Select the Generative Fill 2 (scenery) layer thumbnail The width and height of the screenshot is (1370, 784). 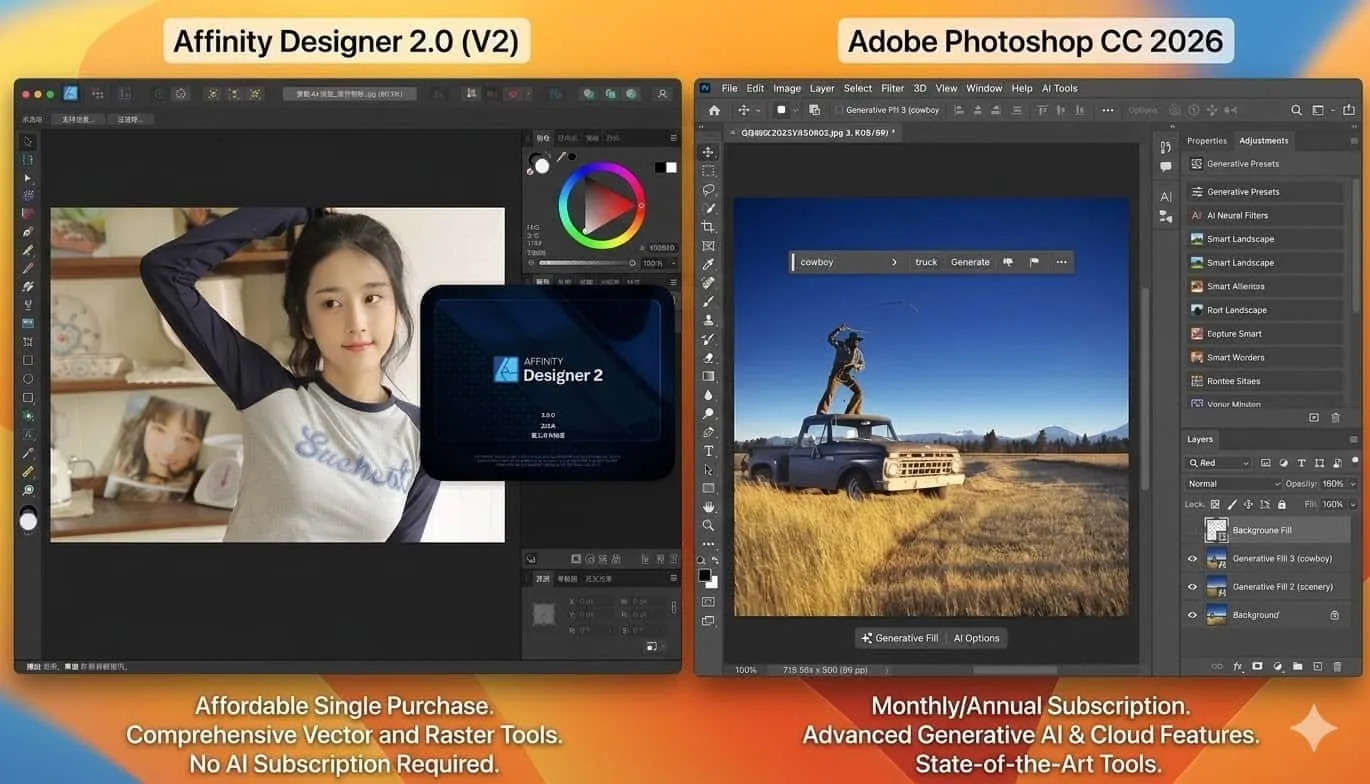(1218, 587)
